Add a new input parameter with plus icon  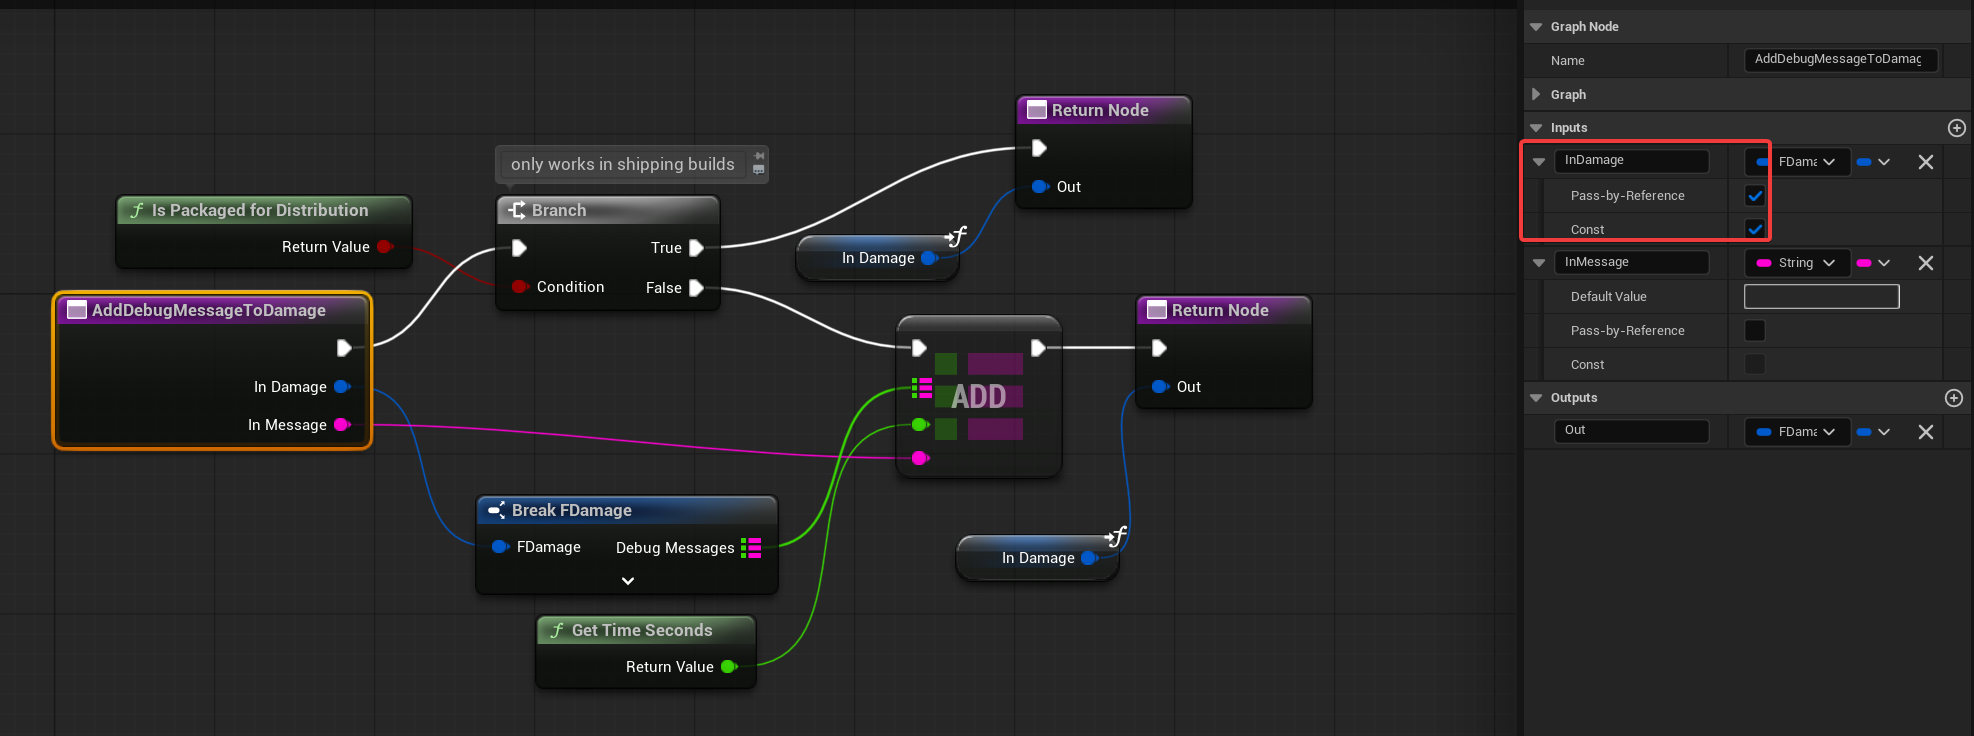(1956, 128)
